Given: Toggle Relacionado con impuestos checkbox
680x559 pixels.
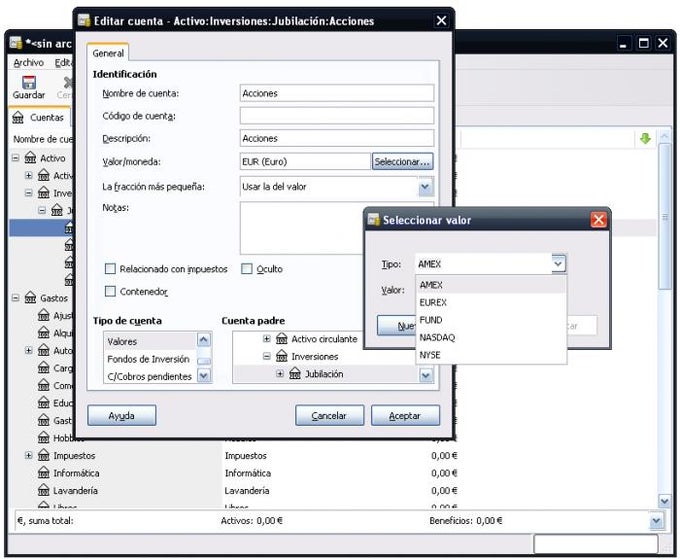Looking at the screenshot, I should click(x=110, y=269).
